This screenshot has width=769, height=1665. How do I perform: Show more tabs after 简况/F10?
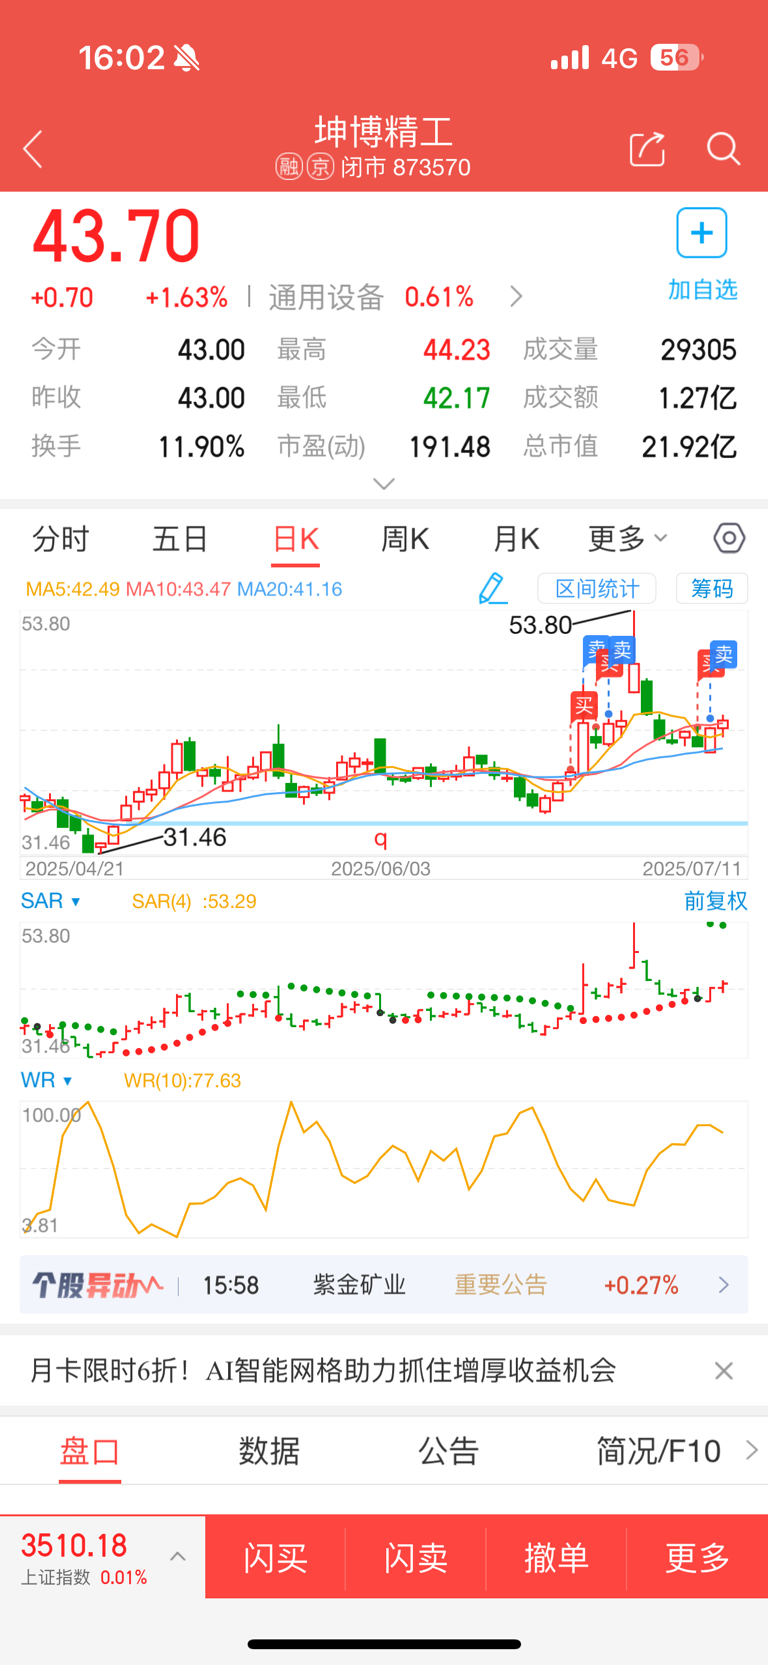coord(752,1450)
